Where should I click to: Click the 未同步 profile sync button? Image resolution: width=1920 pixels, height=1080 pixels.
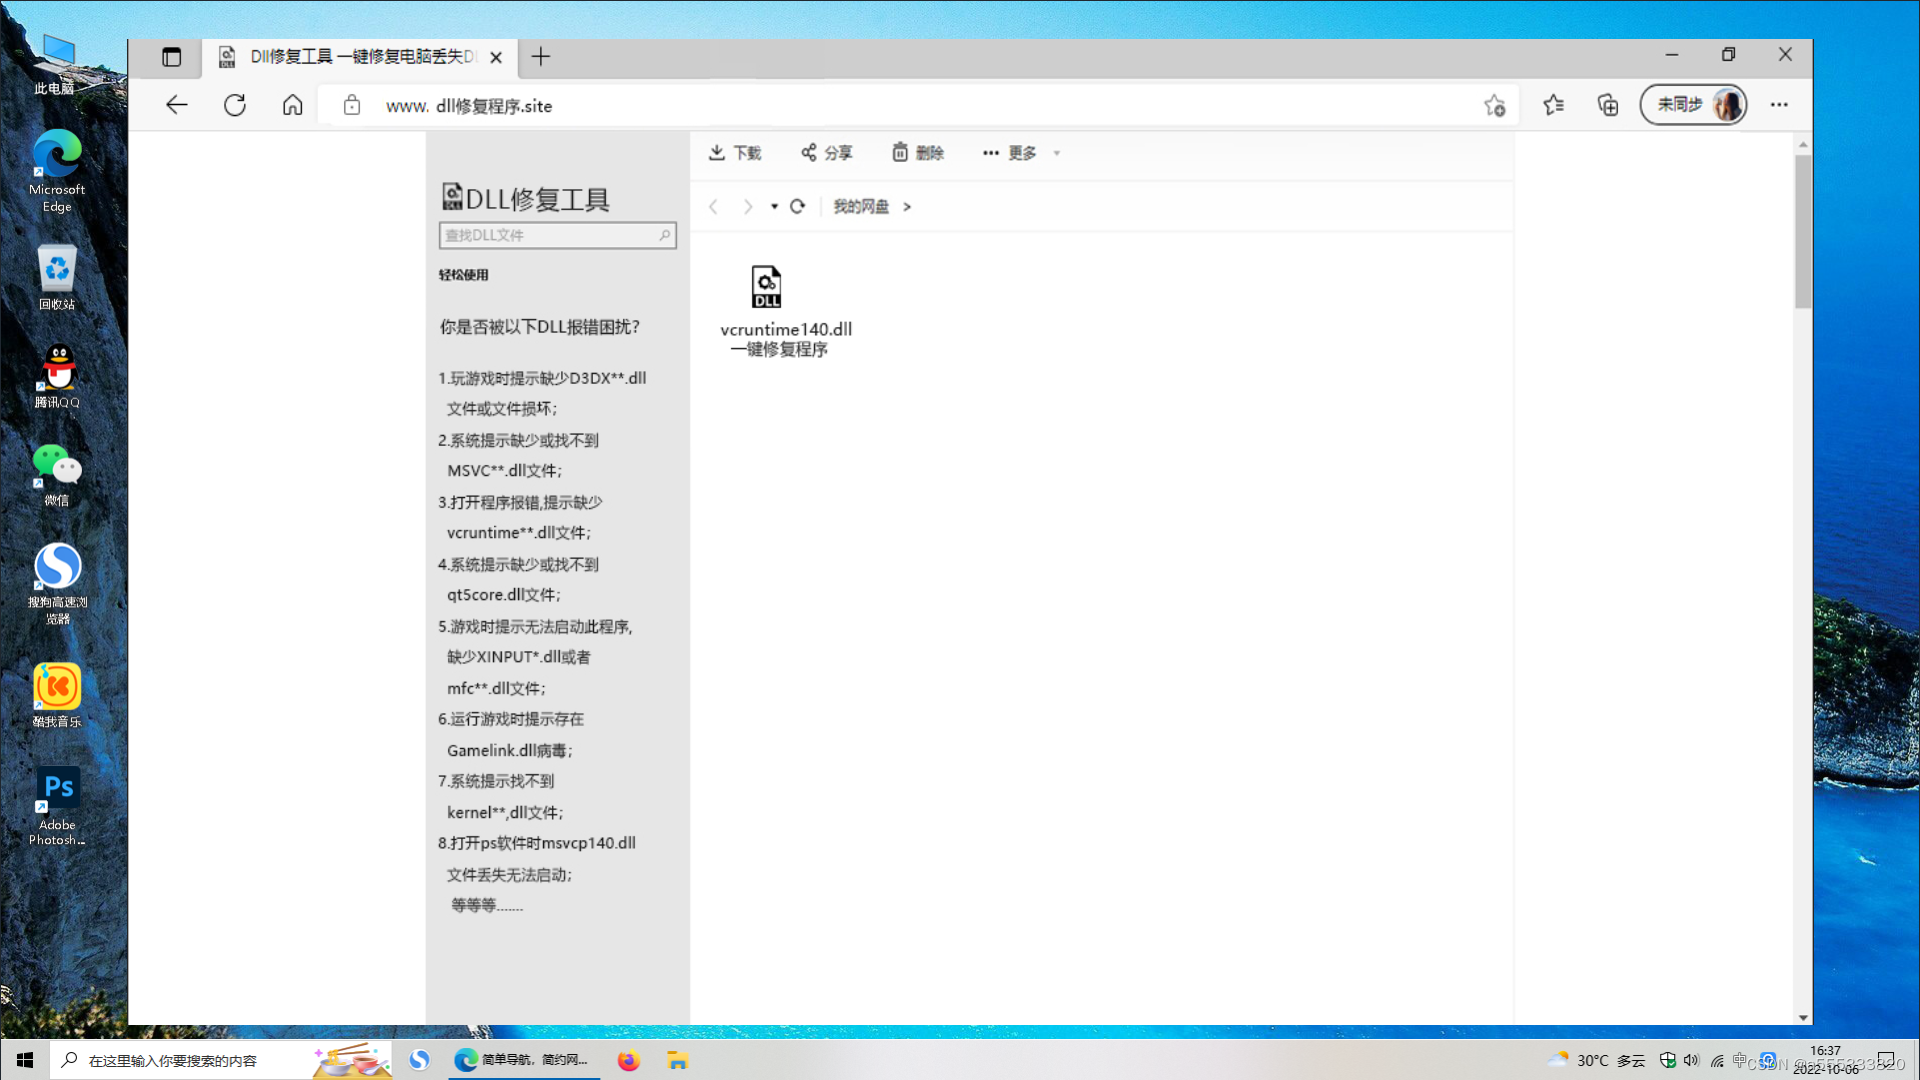point(1692,105)
